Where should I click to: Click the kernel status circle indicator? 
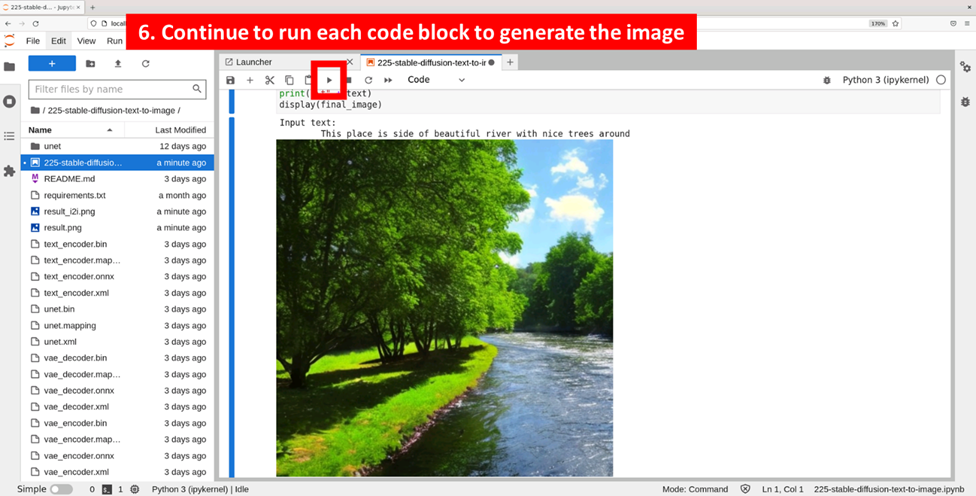pos(941,80)
